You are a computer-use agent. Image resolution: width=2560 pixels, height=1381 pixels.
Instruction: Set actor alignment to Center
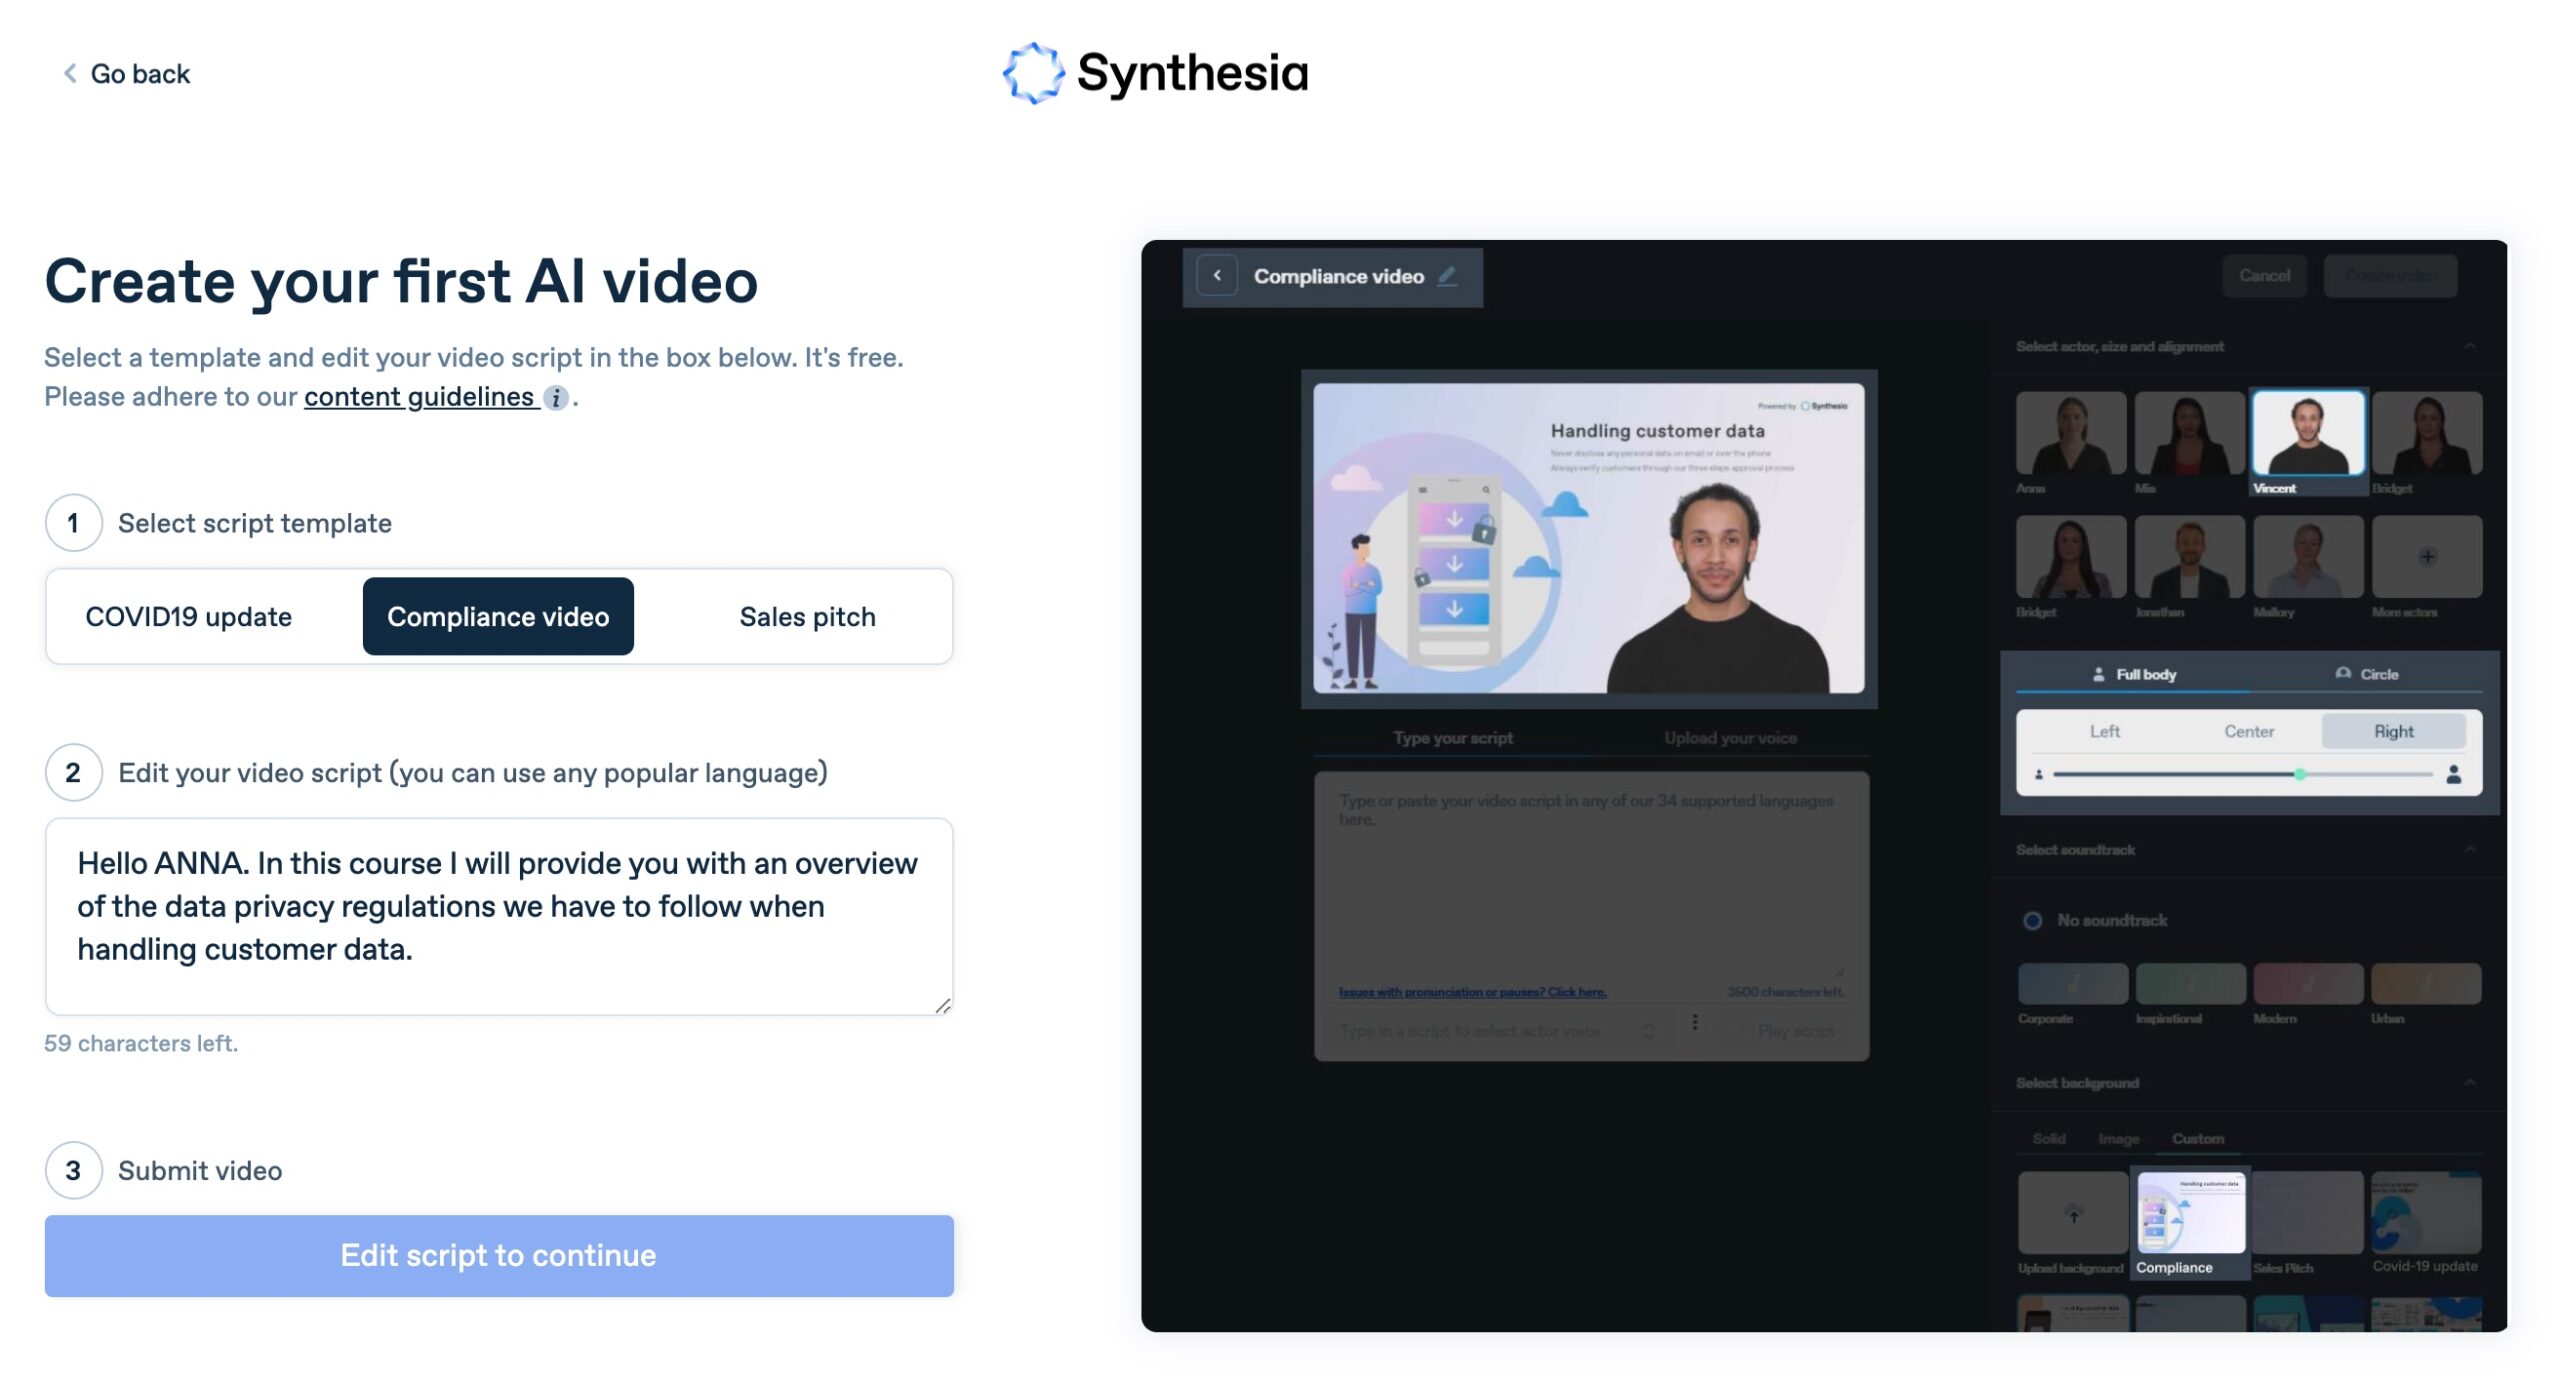click(2249, 731)
